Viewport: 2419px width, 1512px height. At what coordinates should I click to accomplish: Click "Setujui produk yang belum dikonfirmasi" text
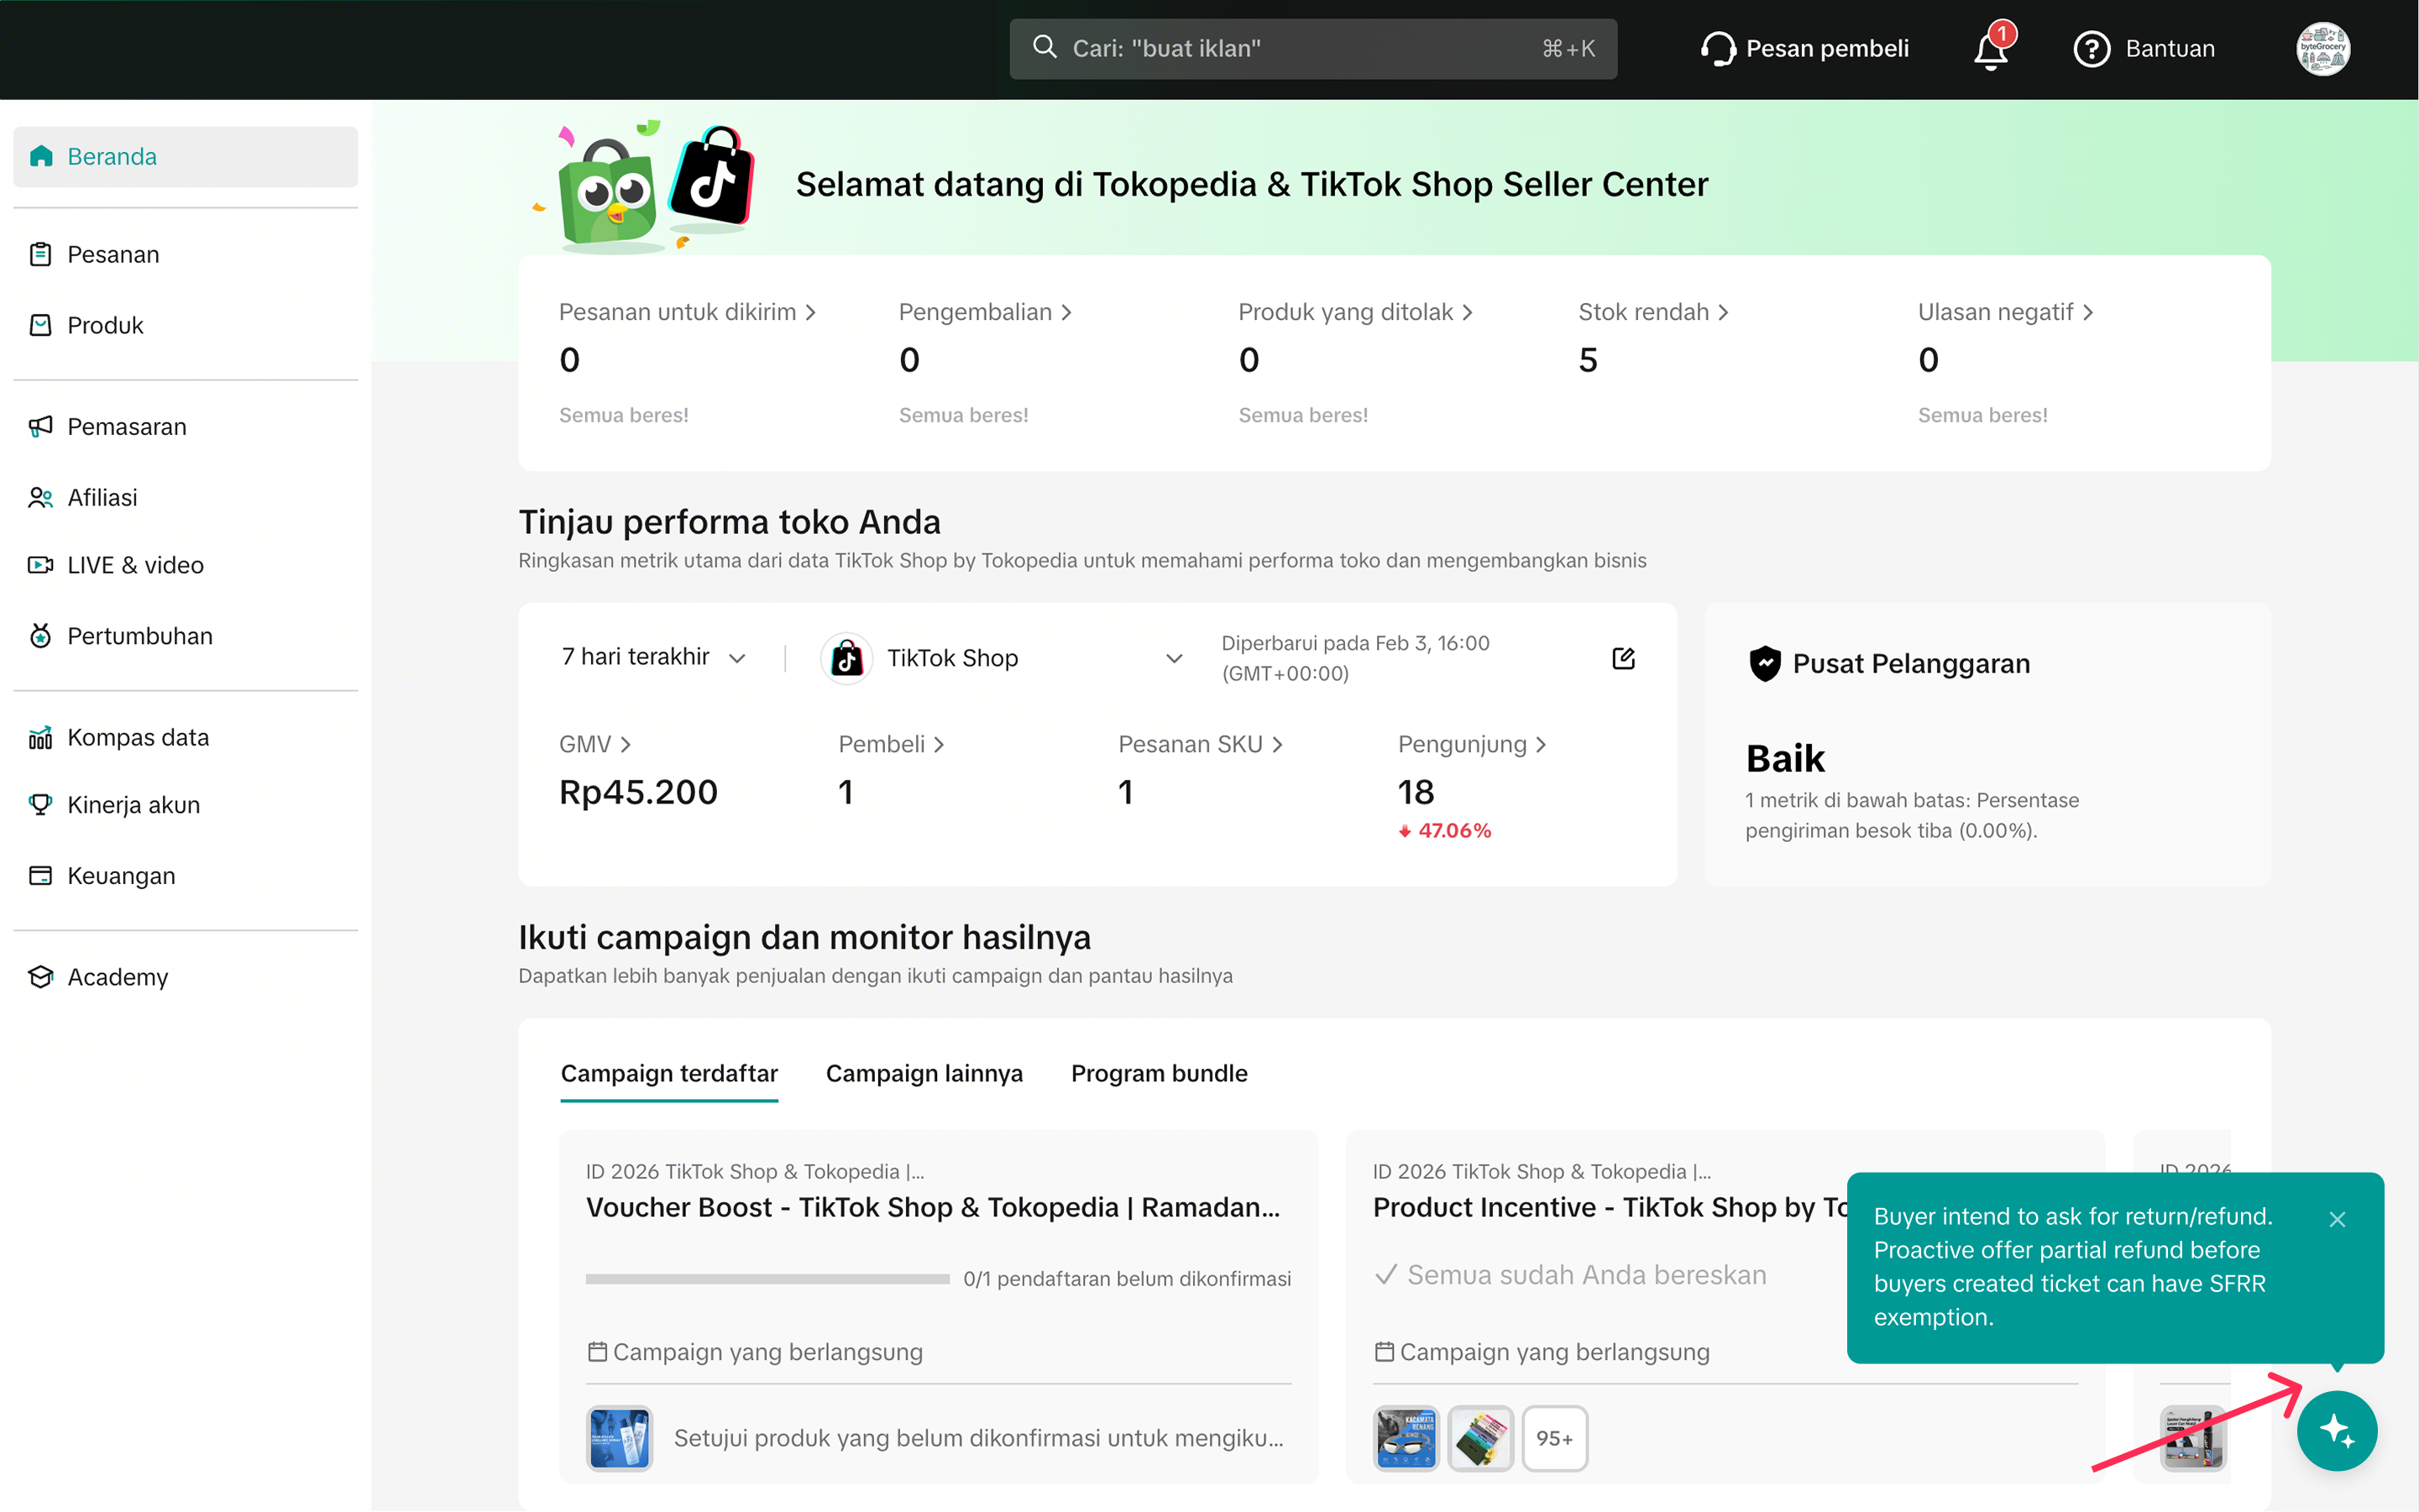point(978,1439)
